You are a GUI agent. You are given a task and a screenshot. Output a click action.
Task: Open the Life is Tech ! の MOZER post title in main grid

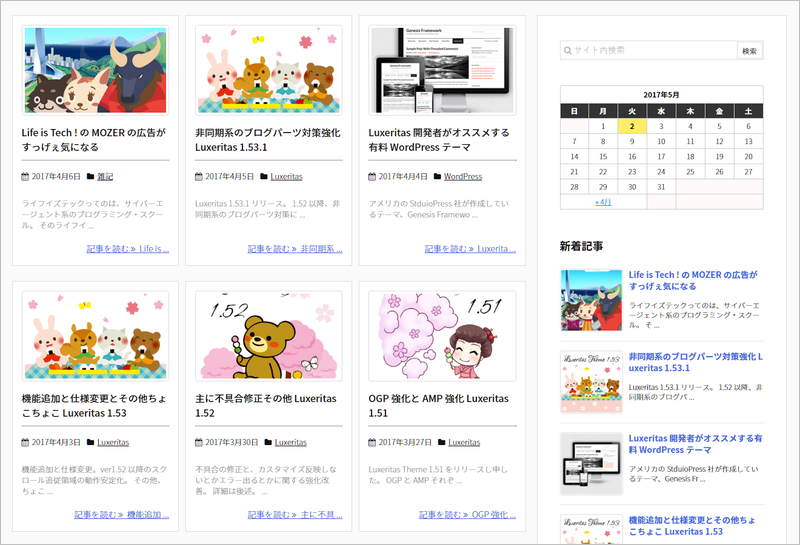tap(94, 140)
